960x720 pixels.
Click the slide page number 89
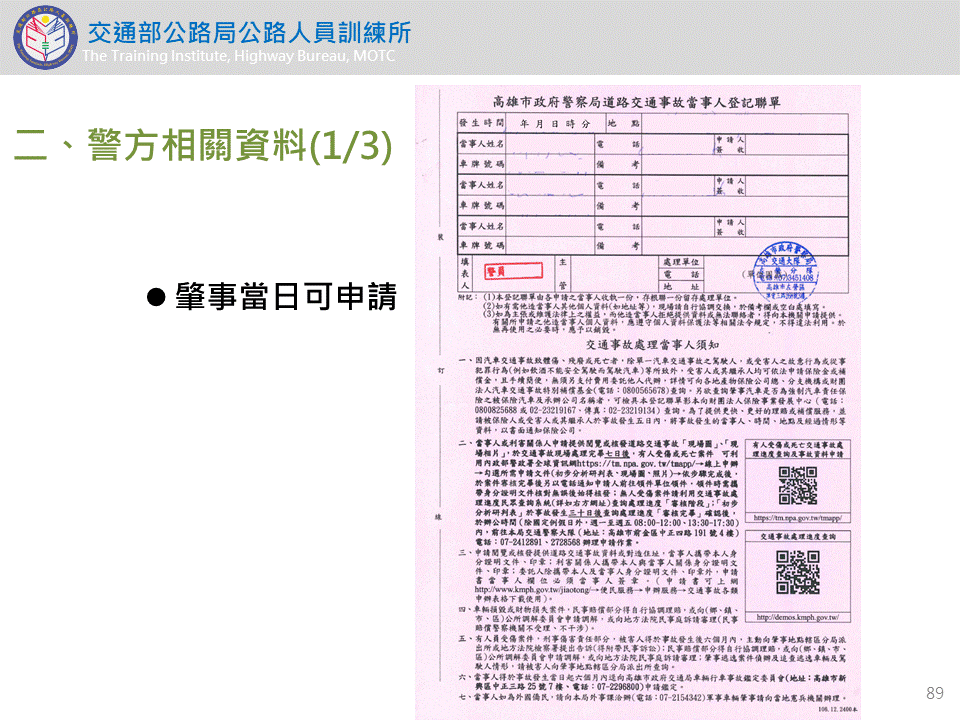click(935, 693)
